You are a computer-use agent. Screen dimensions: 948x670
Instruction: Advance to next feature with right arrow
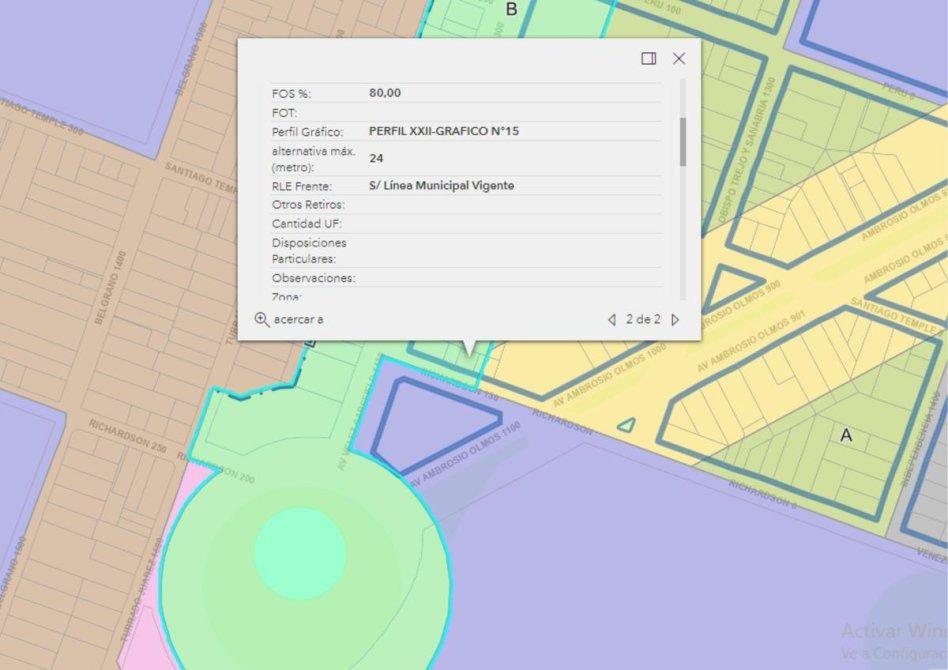click(675, 320)
